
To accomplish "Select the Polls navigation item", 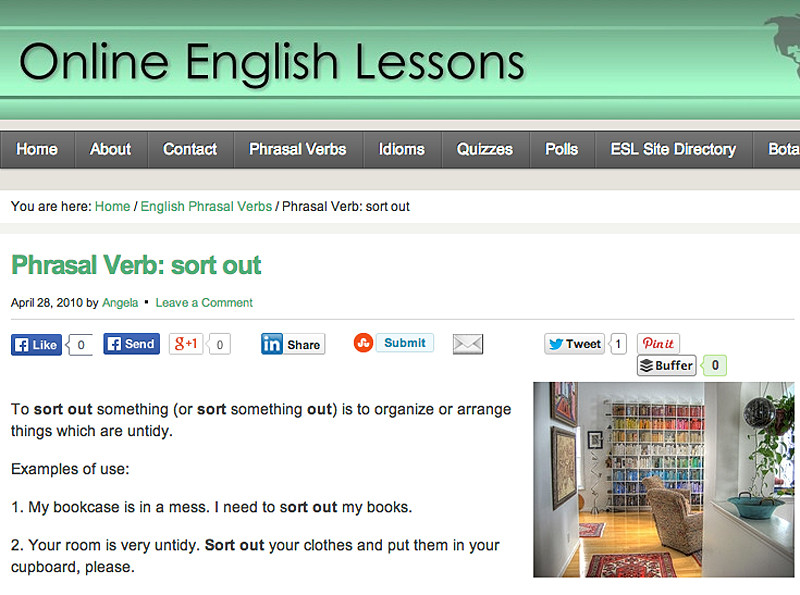I will (x=562, y=150).
